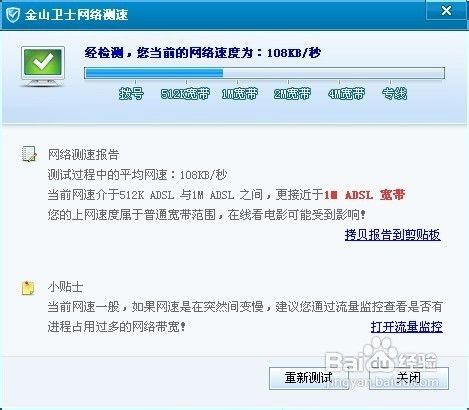
Task: Click the 重新测试 button
Action: [x=309, y=378]
